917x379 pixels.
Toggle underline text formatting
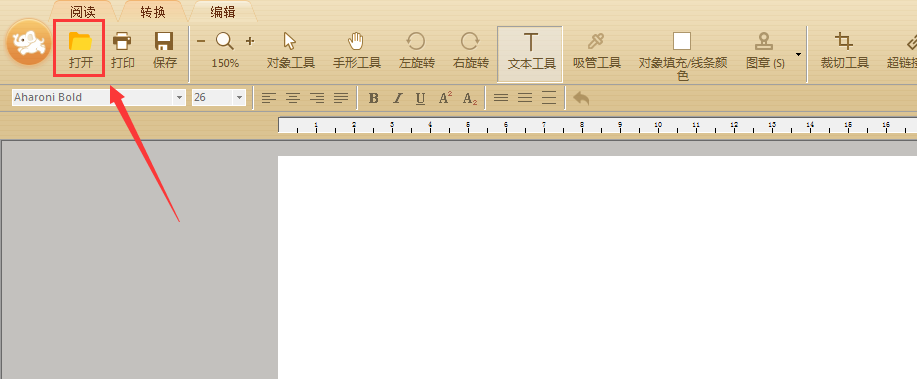(x=420, y=98)
